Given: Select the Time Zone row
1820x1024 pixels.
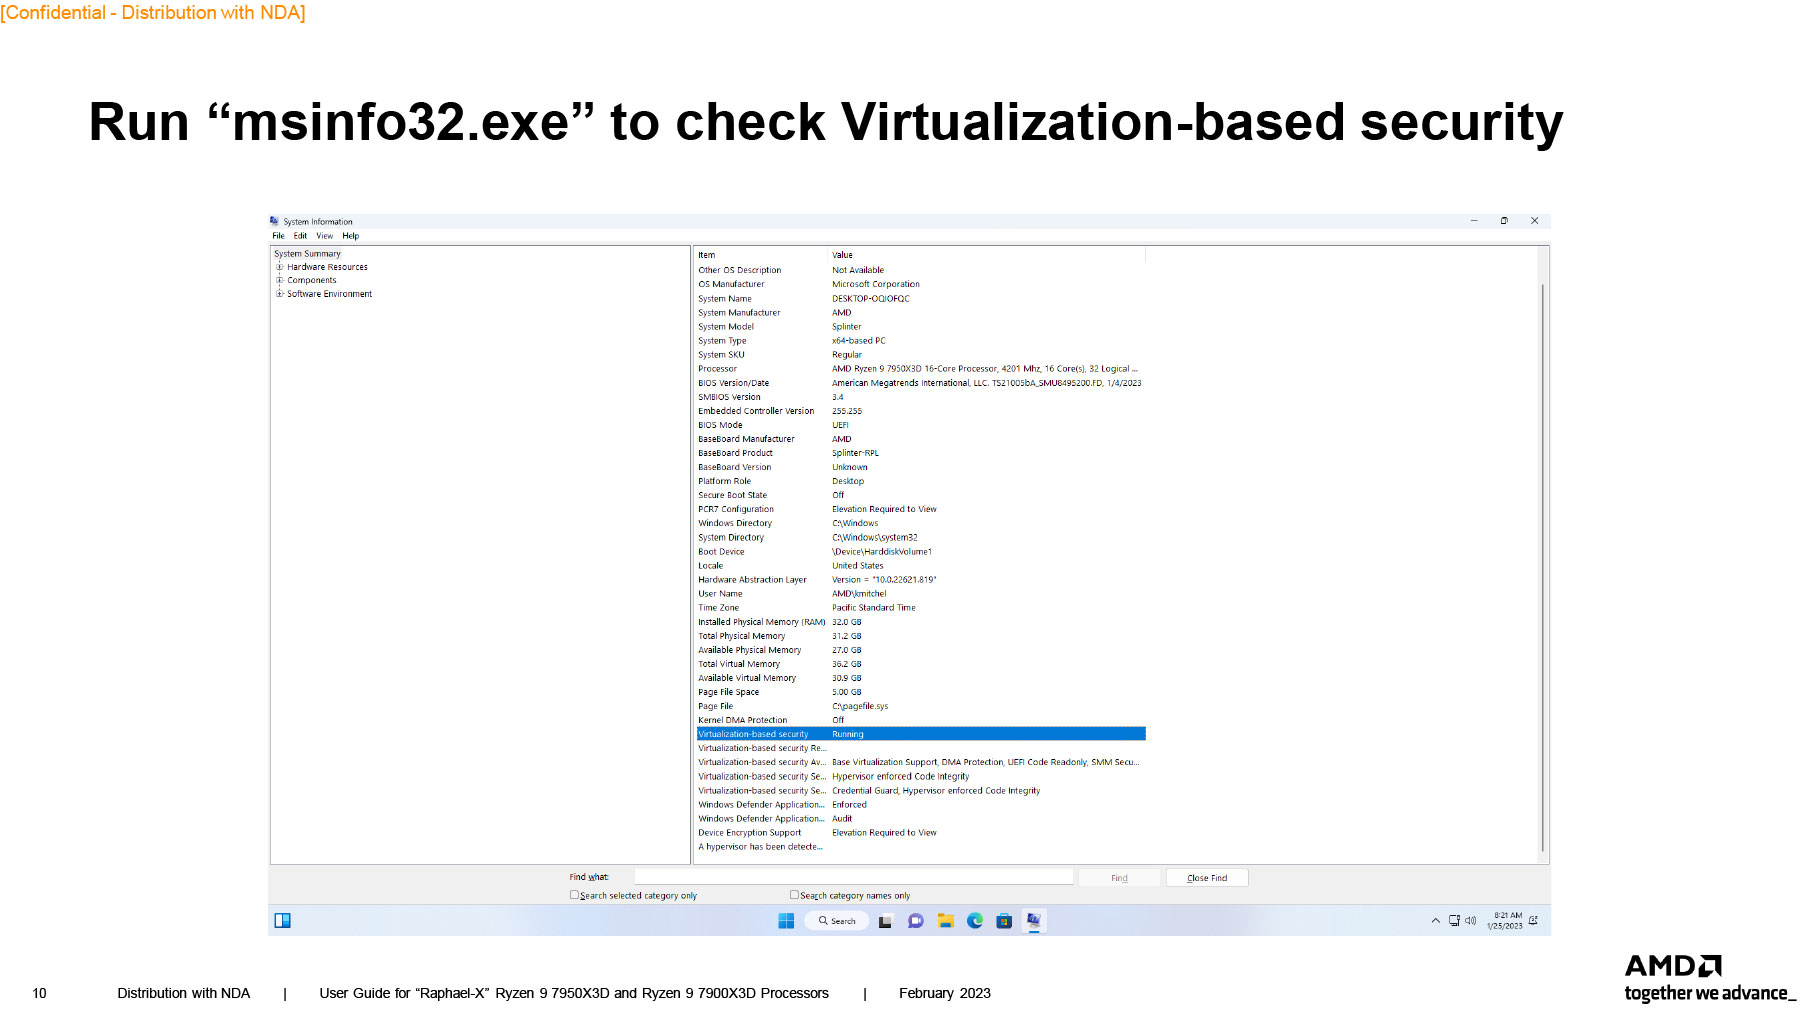Looking at the screenshot, I should [921, 608].
